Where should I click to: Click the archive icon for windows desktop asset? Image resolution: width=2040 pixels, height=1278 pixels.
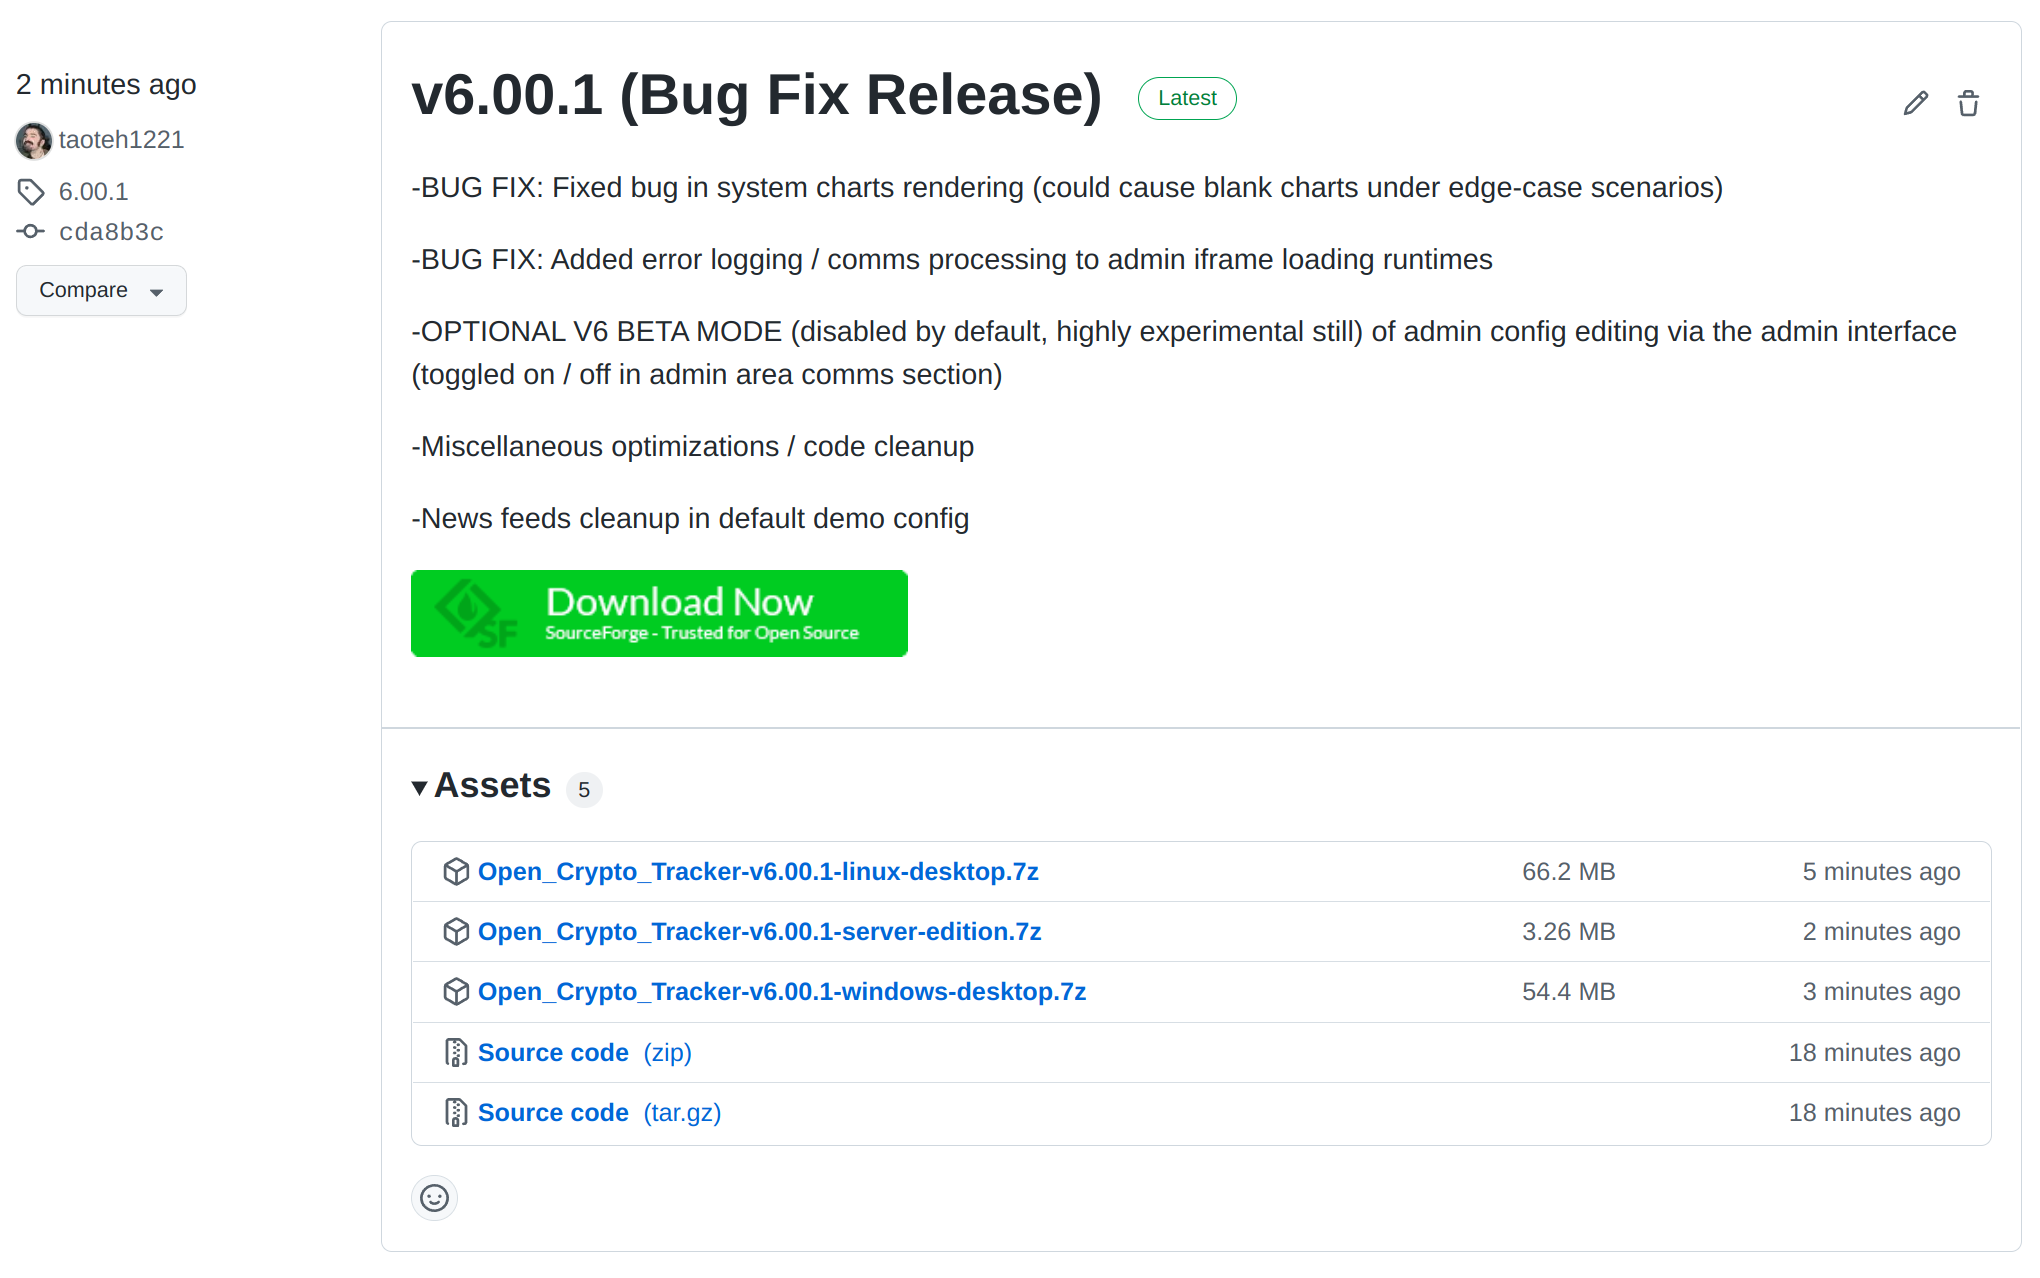tap(456, 991)
